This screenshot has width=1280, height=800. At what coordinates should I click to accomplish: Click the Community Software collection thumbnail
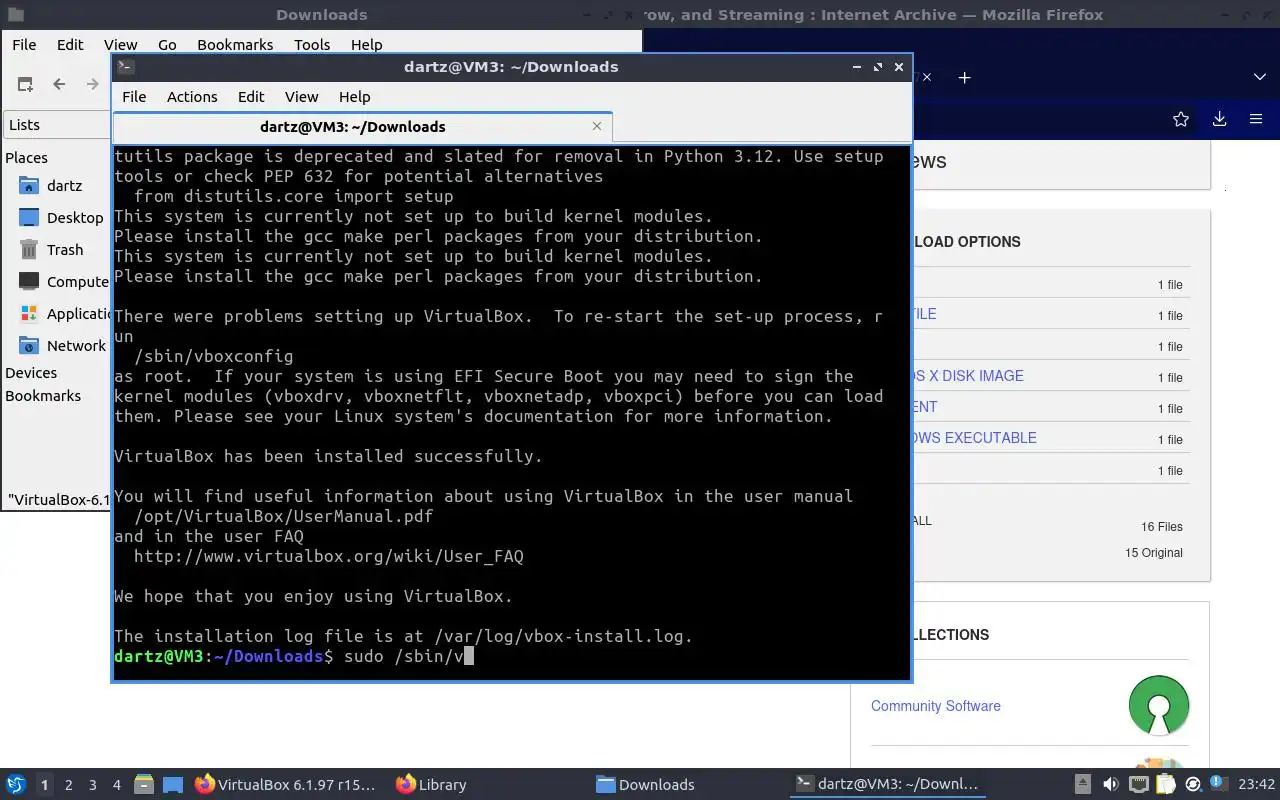click(1158, 705)
